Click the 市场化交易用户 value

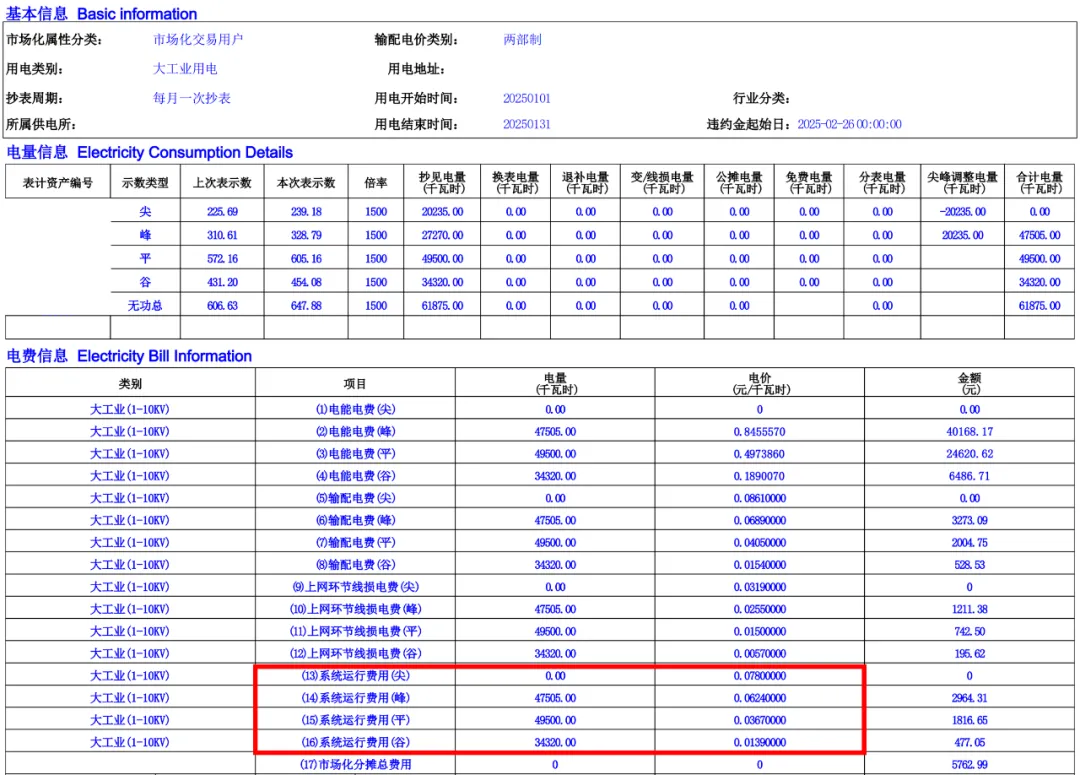pyautogui.click(x=198, y=40)
